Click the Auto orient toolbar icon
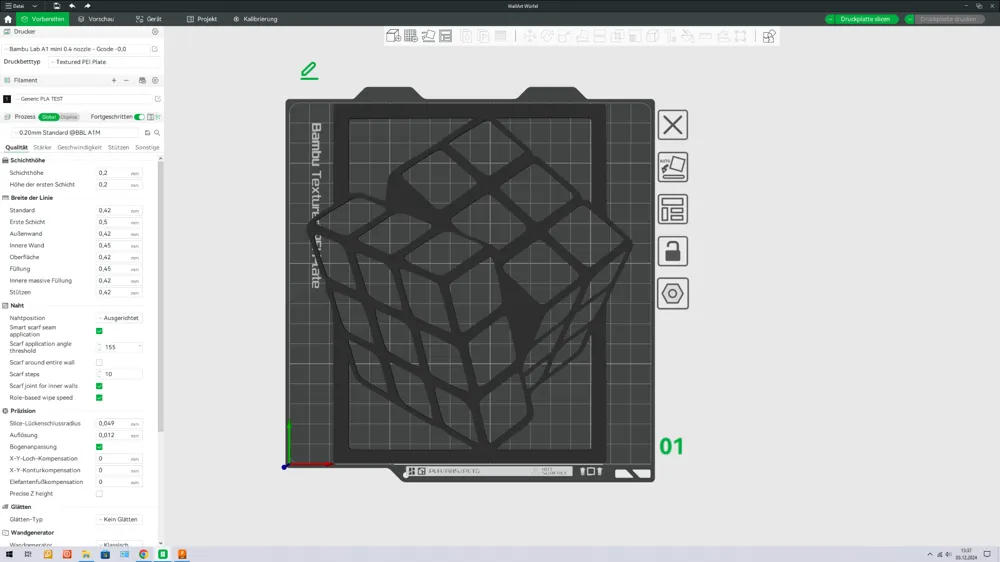Image resolution: width=1000 pixels, height=562 pixels. tap(428, 36)
